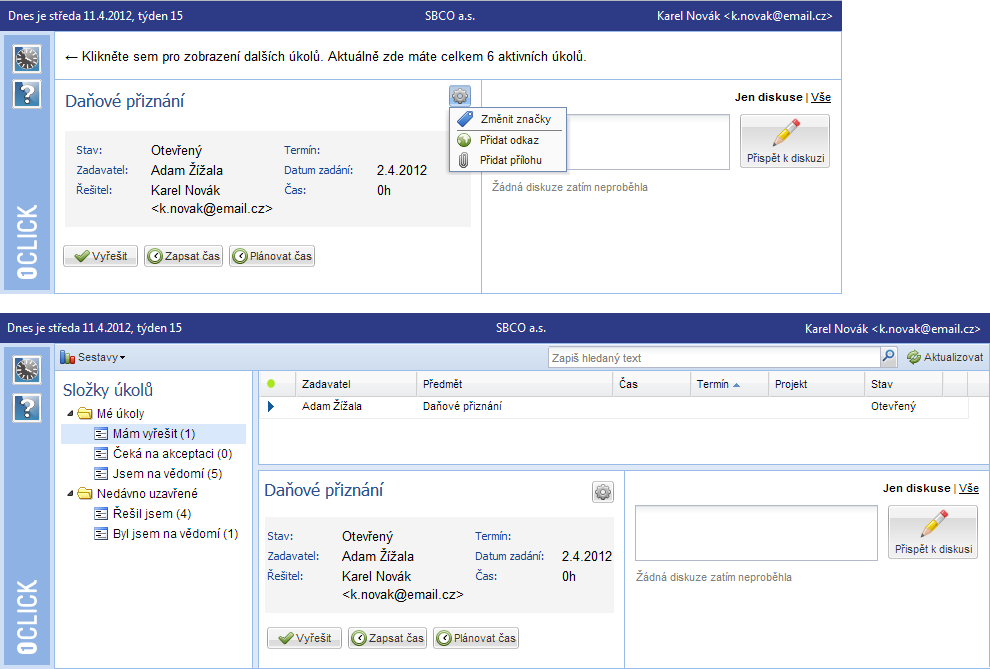
Task: Click the gear icon with the open popup menu
Action: pyautogui.click(x=459, y=96)
